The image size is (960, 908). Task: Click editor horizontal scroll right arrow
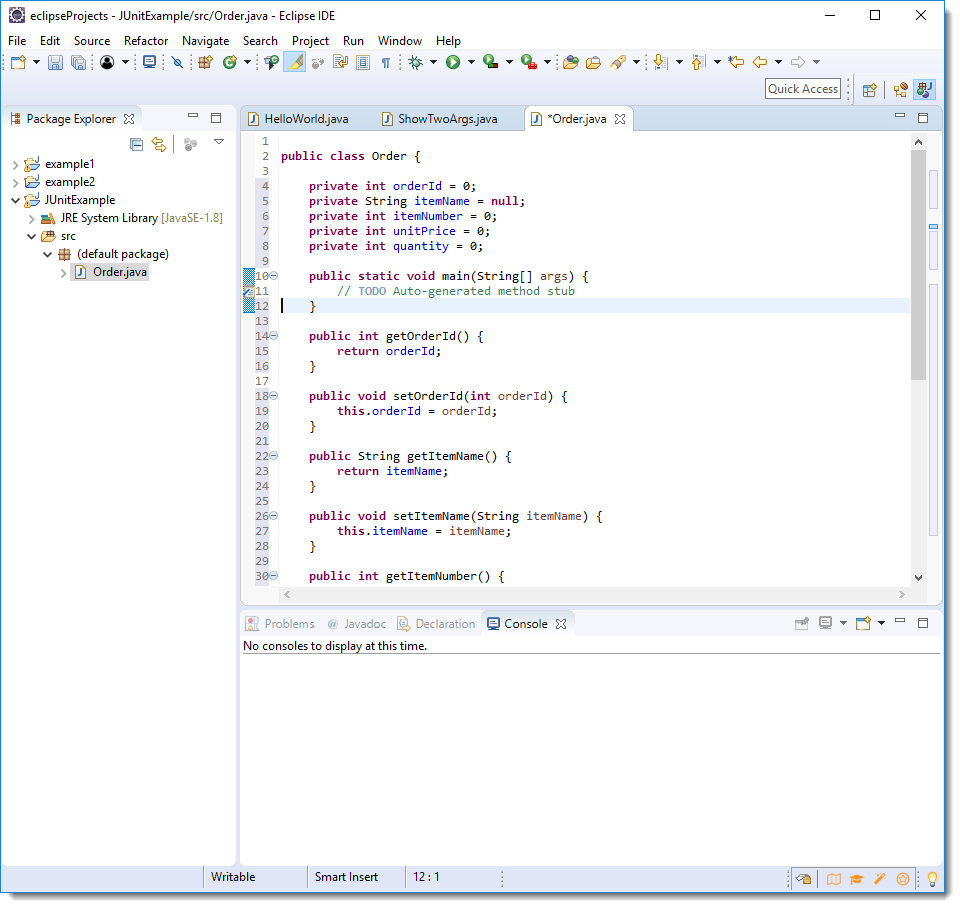(x=902, y=595)
